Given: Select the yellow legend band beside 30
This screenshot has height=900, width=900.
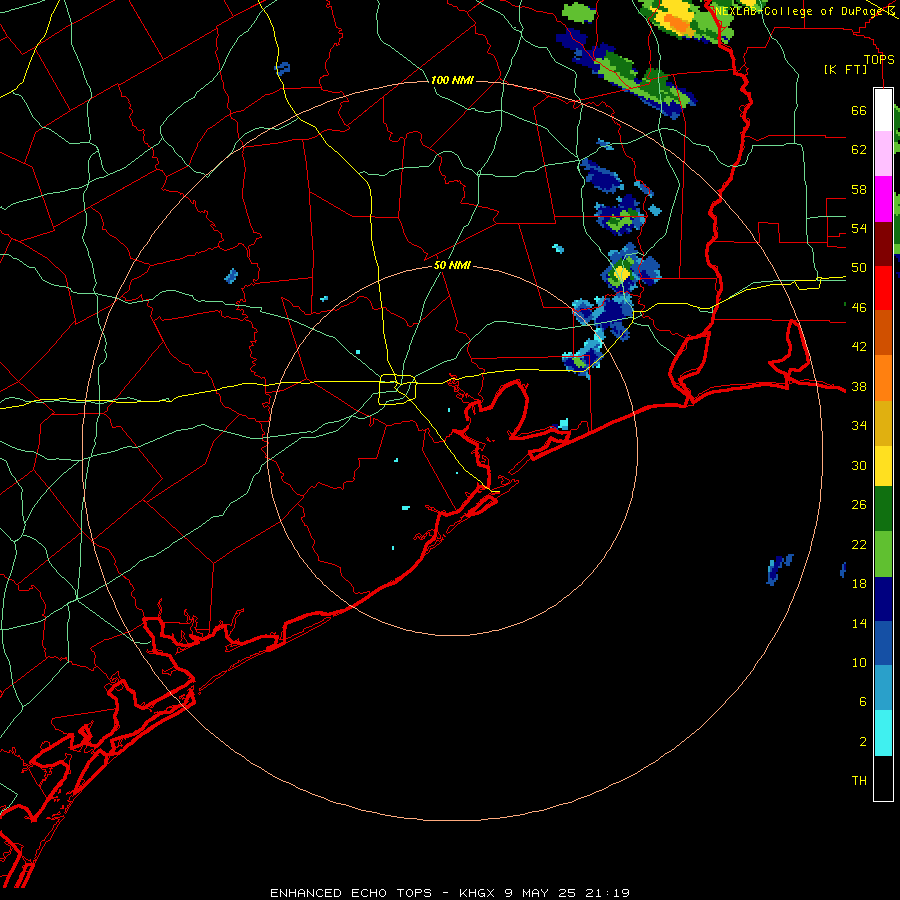Looking at the screenshot, I should point(883,466).
